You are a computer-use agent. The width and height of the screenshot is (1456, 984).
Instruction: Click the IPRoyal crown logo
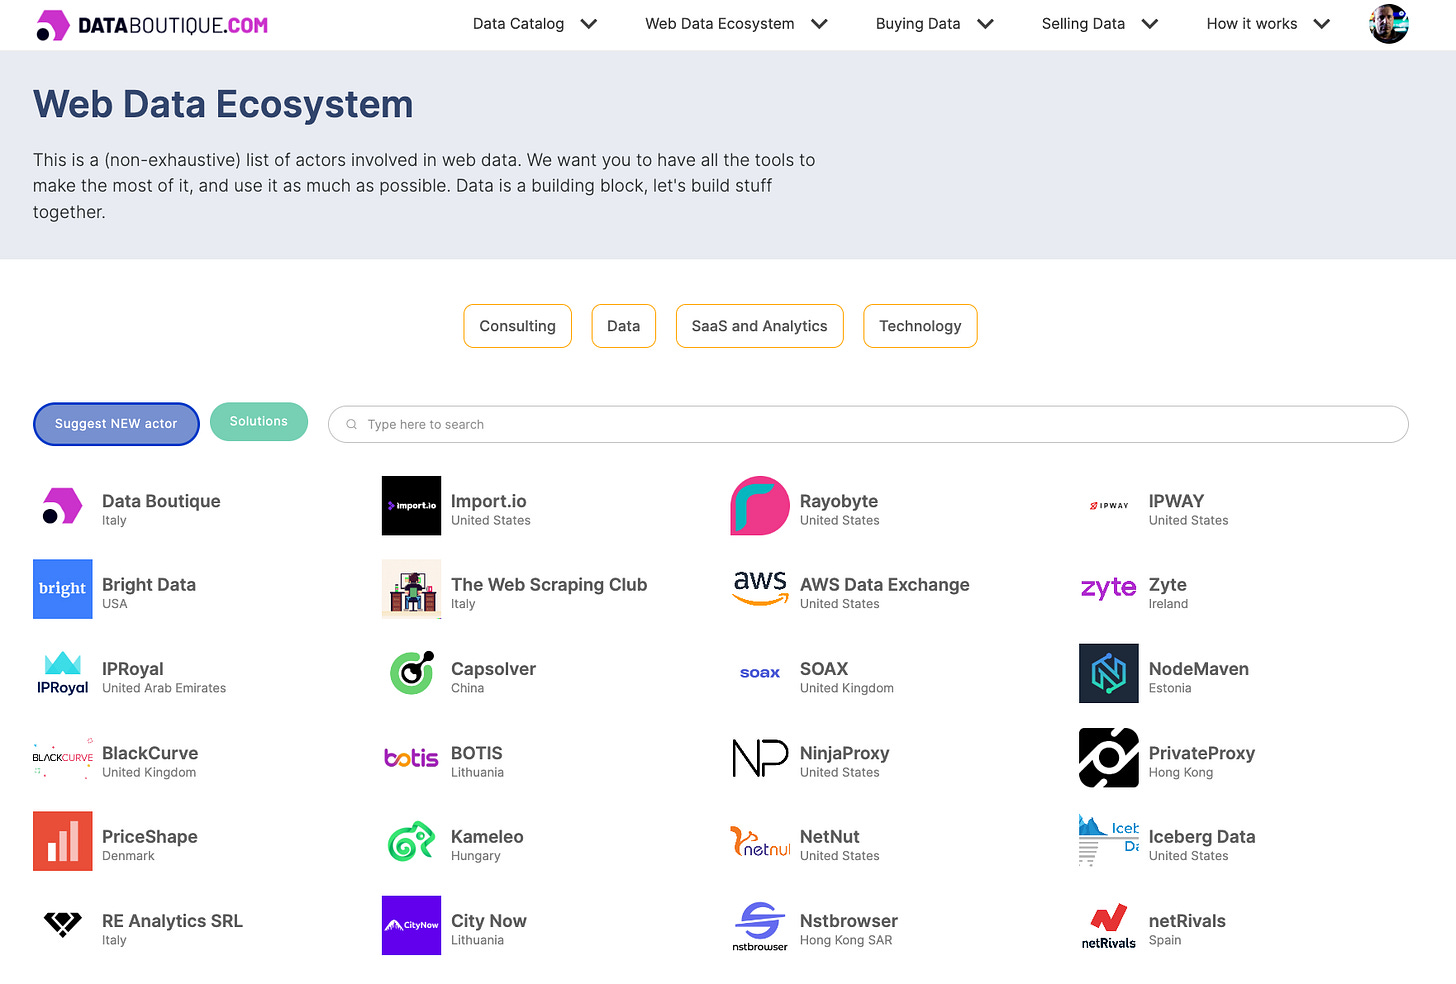coord(62,673)
